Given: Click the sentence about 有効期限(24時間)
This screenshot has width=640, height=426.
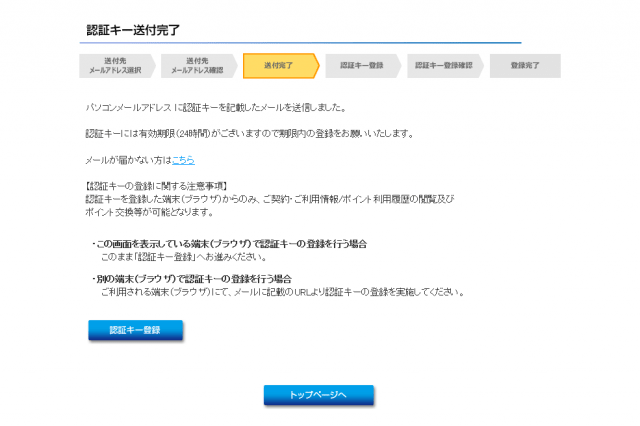Looking at the screenshot, I should coord(249,134).
